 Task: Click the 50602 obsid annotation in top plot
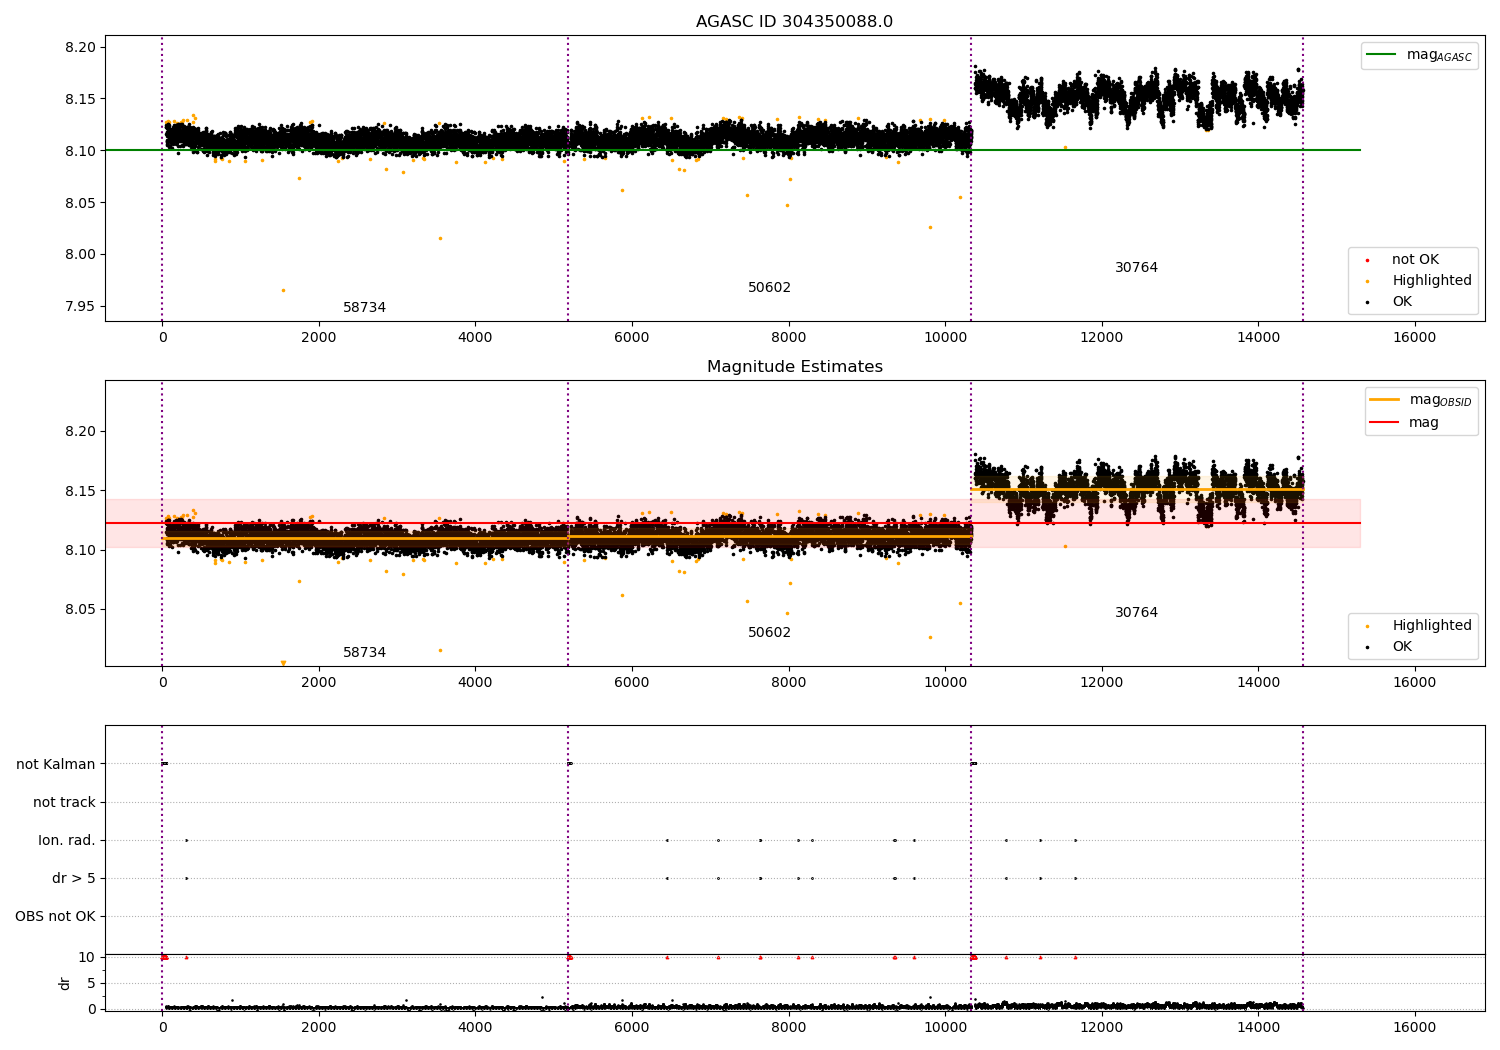tap(769, 288)
